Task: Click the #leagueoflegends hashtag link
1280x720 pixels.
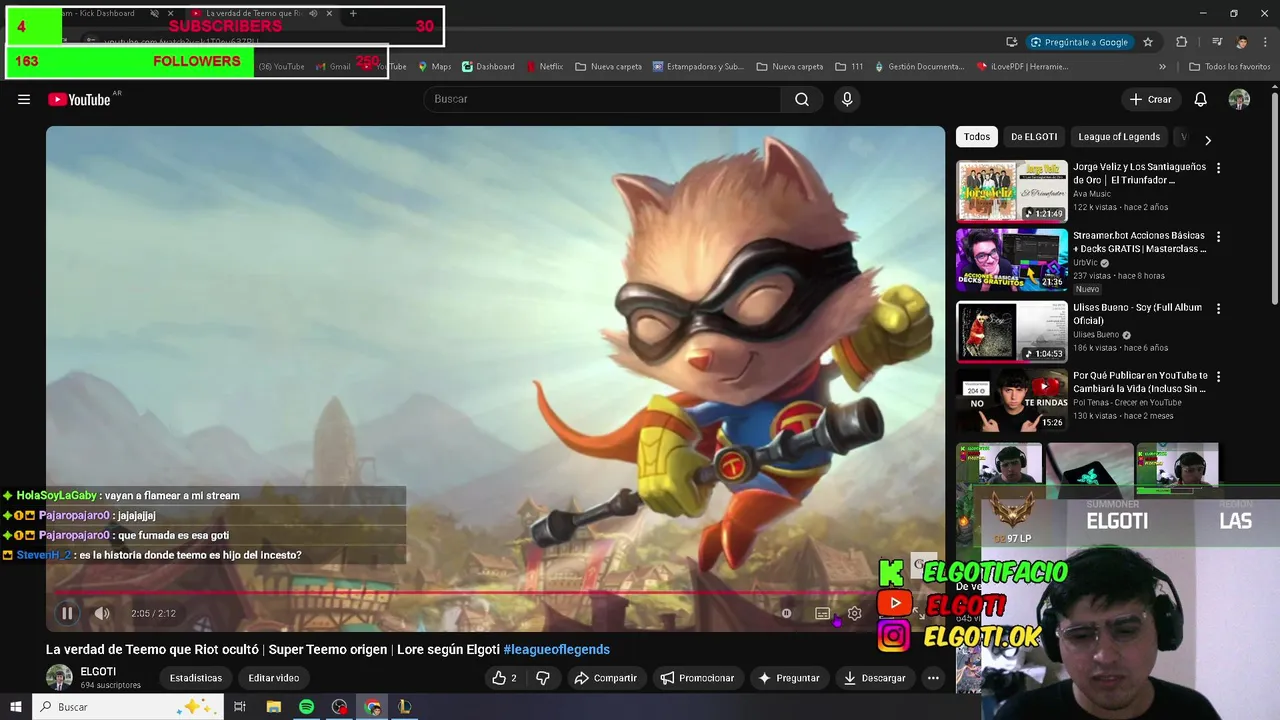Action: click(556, 649)
